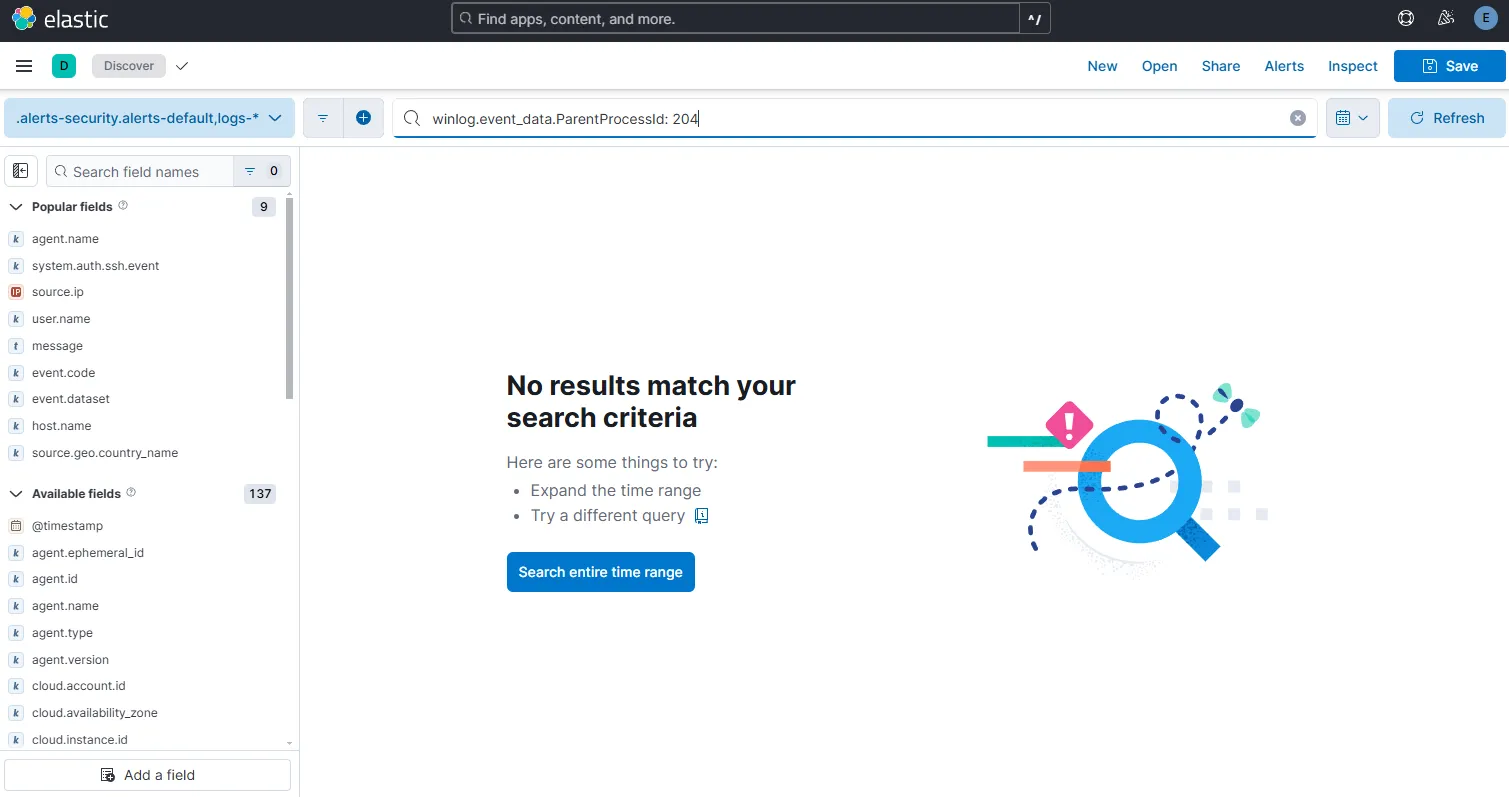This screenshot has width=1509, height=797.
Task: Add a new filter with the plus icon
Action: (x=363, y=117)
